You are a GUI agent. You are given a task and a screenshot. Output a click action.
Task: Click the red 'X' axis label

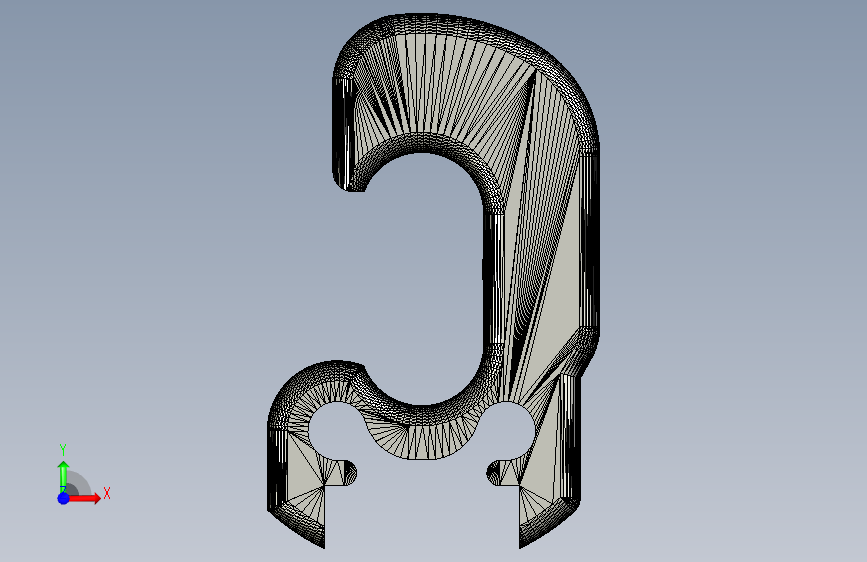point(107,493)
